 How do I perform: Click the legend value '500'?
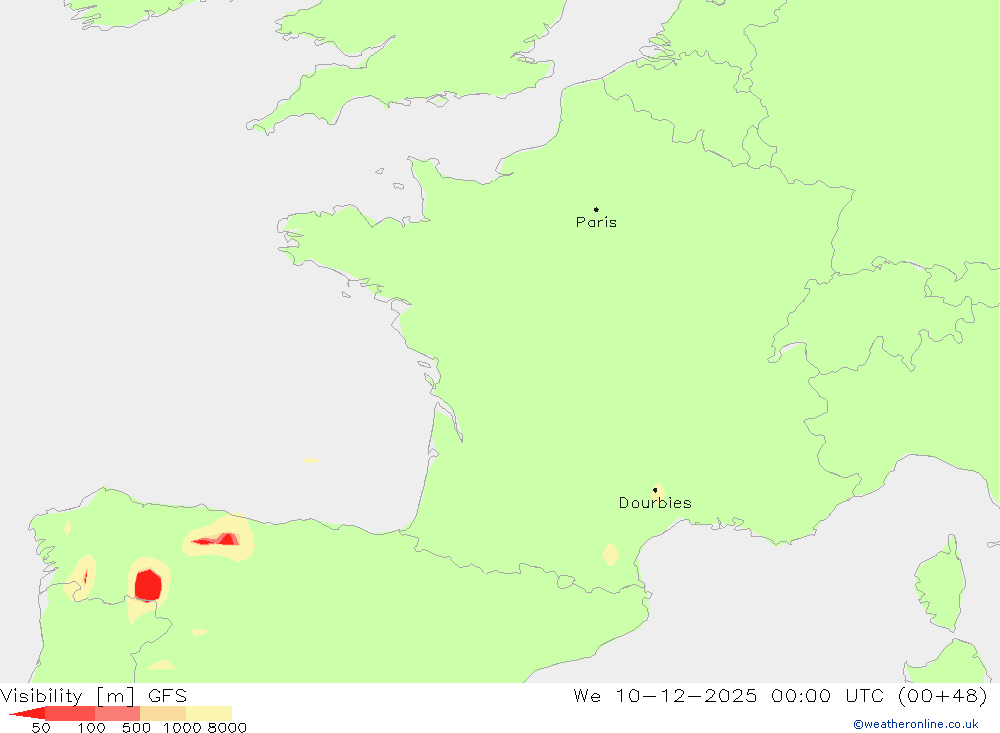pos(136,727)
